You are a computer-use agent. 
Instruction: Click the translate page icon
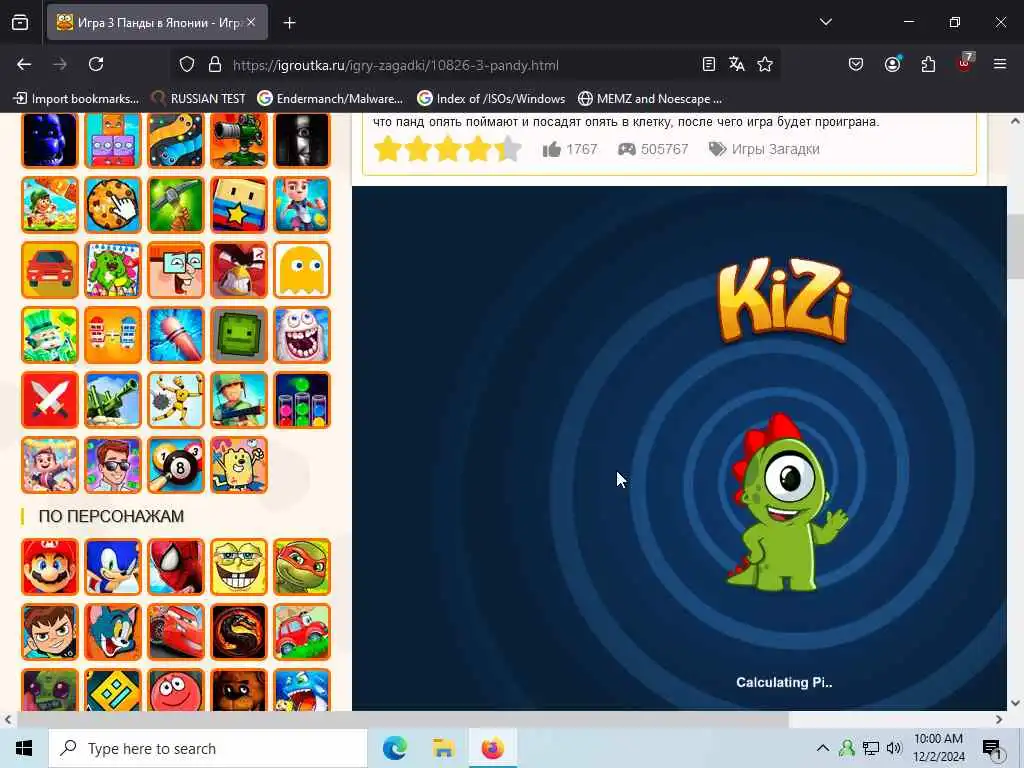click(x=737, y=64)
